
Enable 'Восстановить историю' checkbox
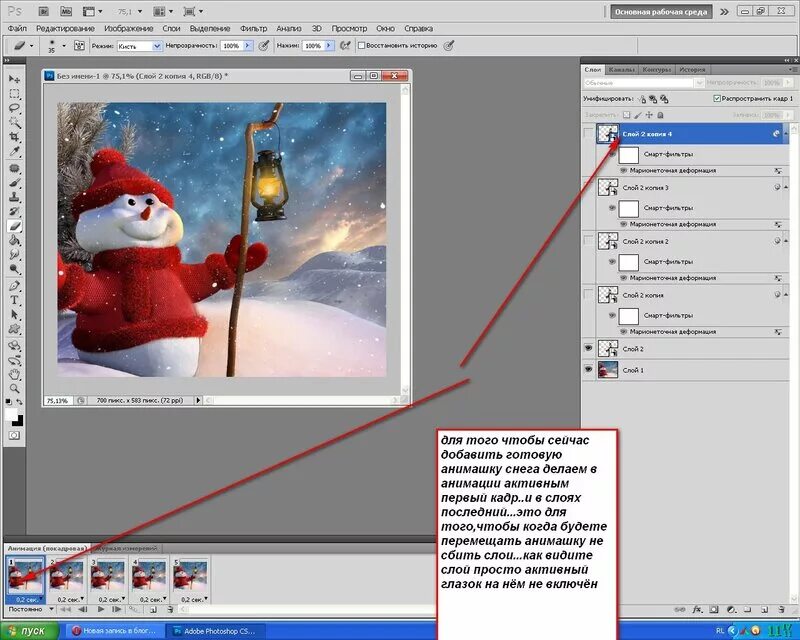(x=362, y=45)
